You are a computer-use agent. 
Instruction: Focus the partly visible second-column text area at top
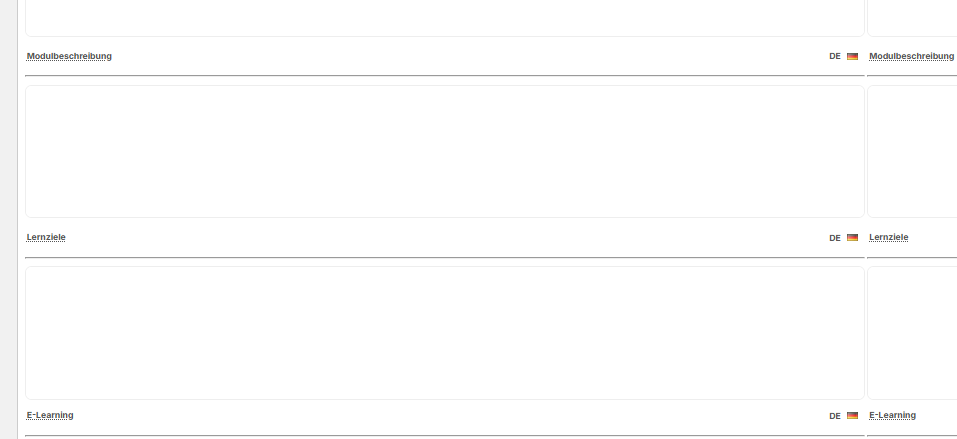point(912,18)
